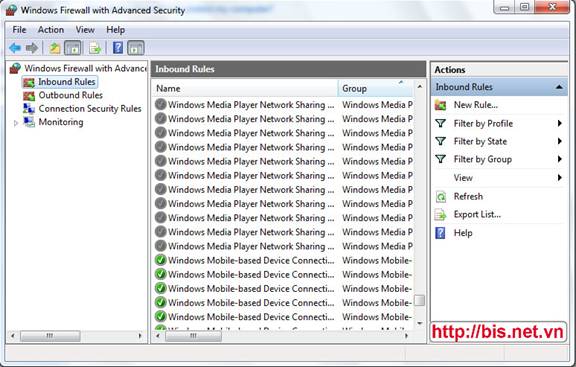Open system menu via title bar firewall icon
Viewport: 576px width, 367px height.
[x=11, y=10]
